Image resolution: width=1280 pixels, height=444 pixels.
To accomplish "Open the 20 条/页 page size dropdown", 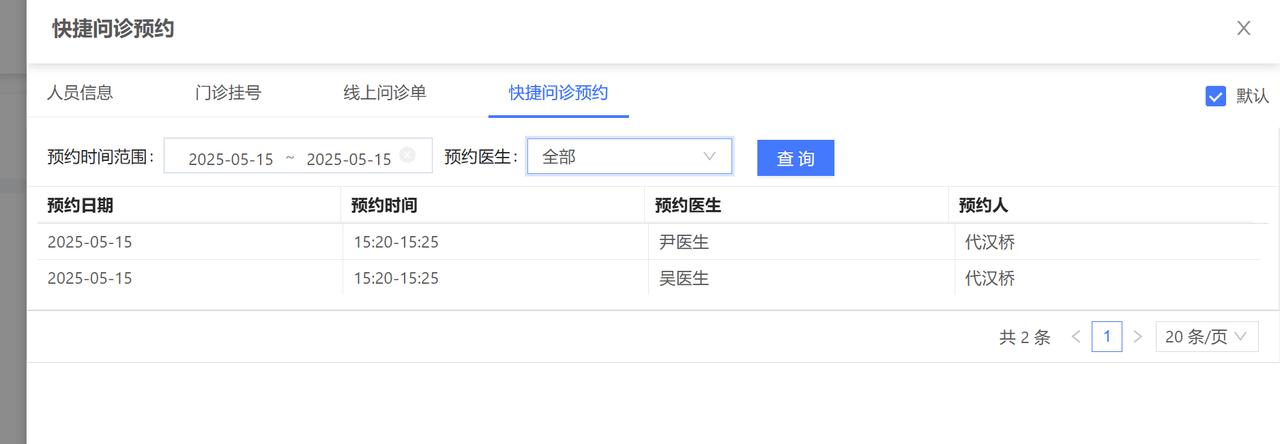I will click(x=1207, y=337).
